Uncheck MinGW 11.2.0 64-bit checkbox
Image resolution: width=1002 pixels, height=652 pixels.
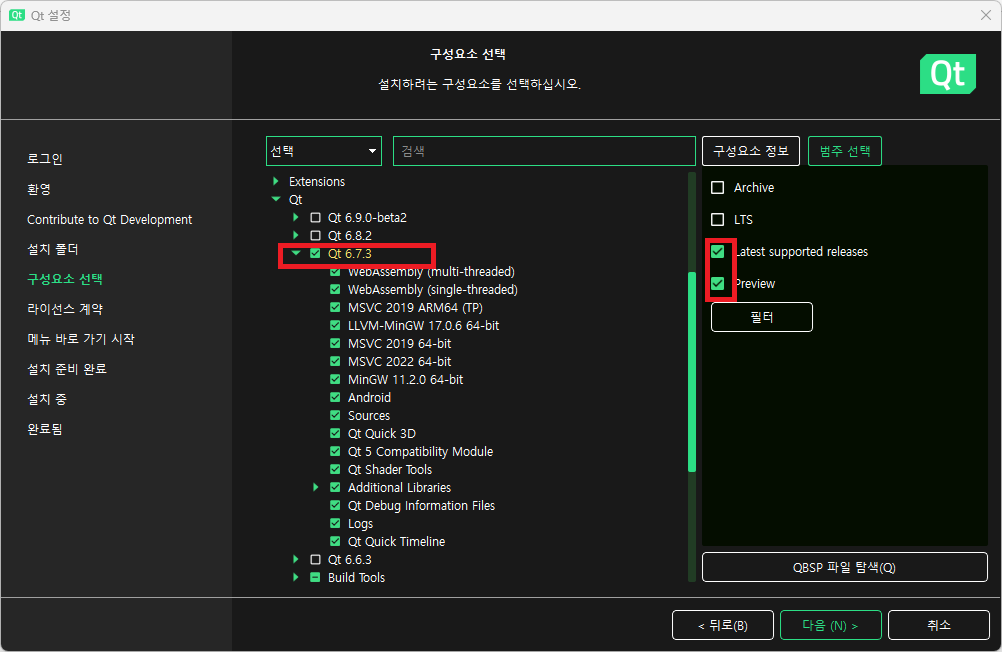point(335,379)
